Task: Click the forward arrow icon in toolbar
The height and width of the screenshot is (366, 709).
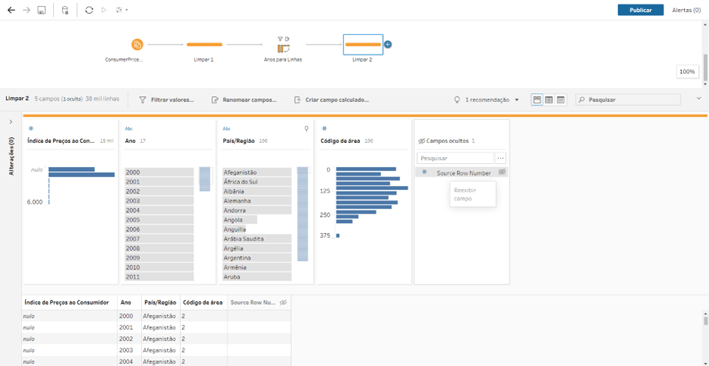Action: pyautogui.click(x=26, y=10)
